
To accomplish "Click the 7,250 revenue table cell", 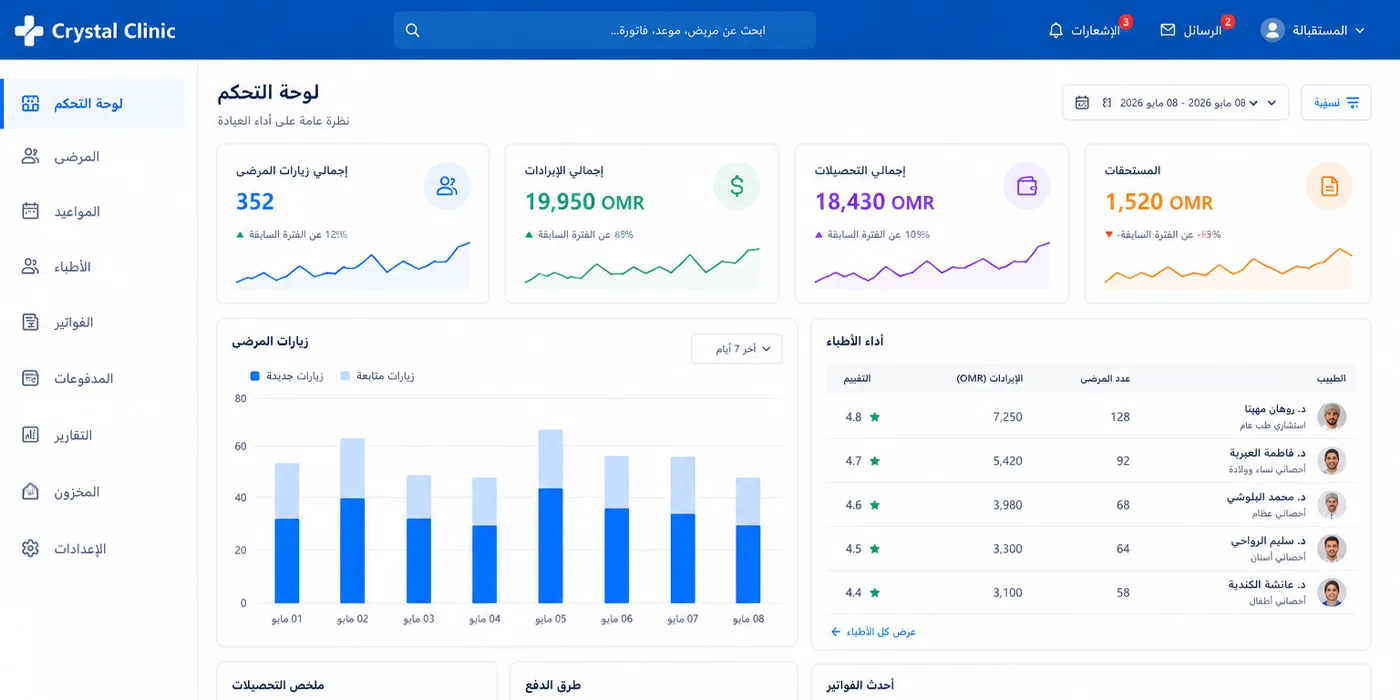I will (x=1007, y=417).
